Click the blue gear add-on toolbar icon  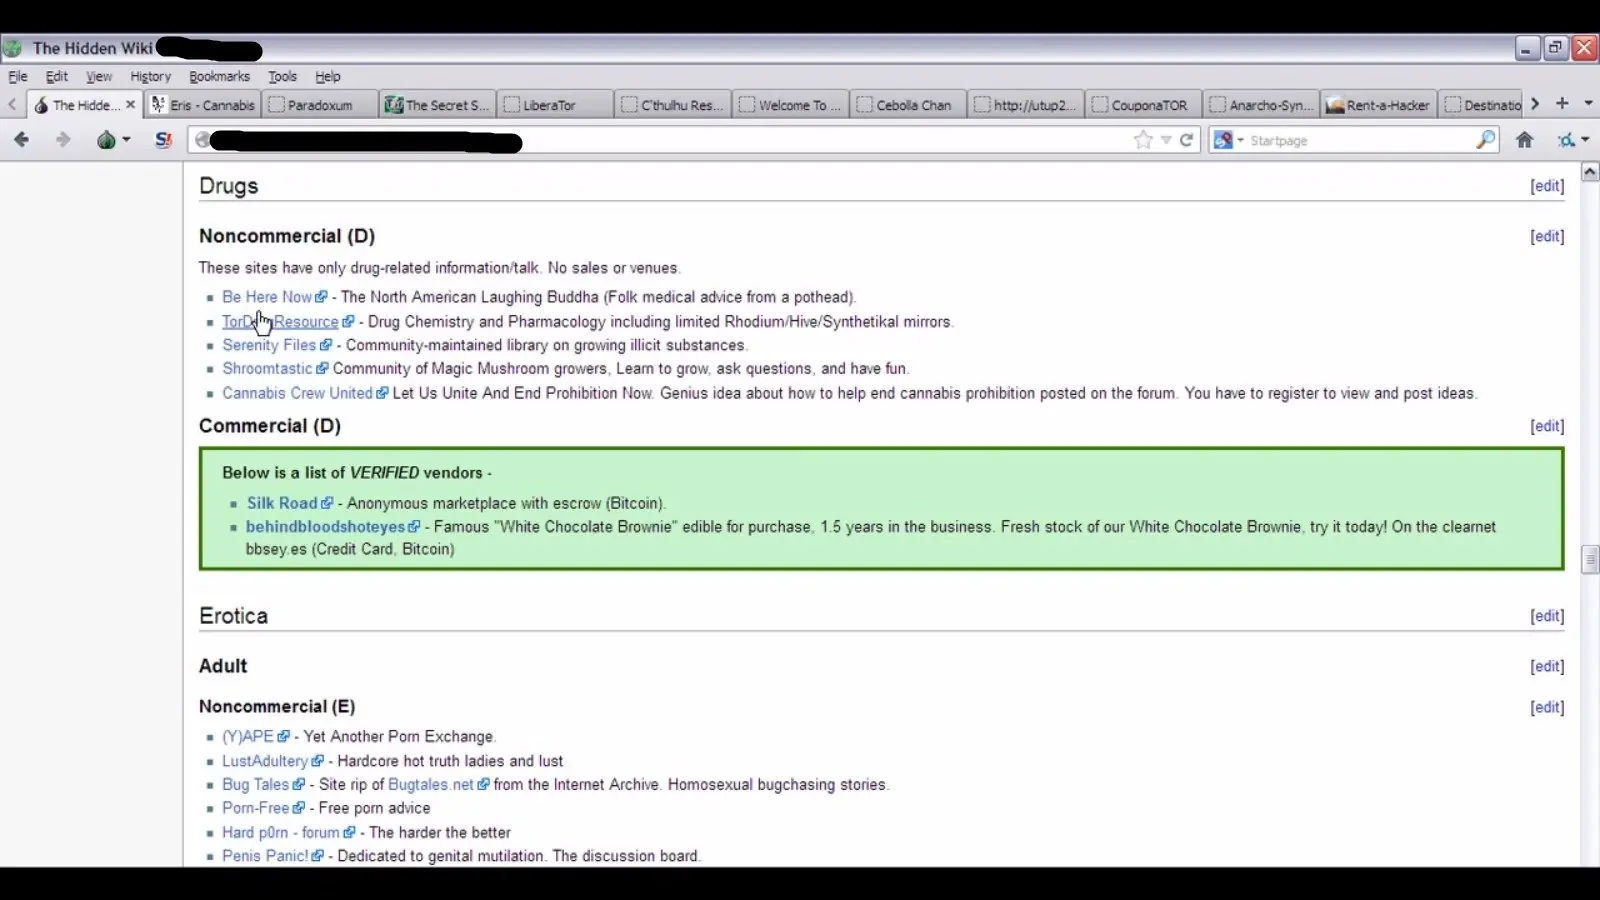click(1566, 140)
